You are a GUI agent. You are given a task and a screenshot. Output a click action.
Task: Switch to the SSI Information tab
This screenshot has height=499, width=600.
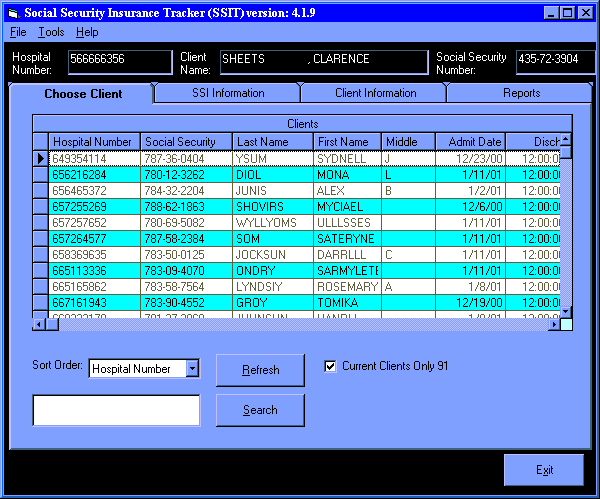[x=228, y=93]
